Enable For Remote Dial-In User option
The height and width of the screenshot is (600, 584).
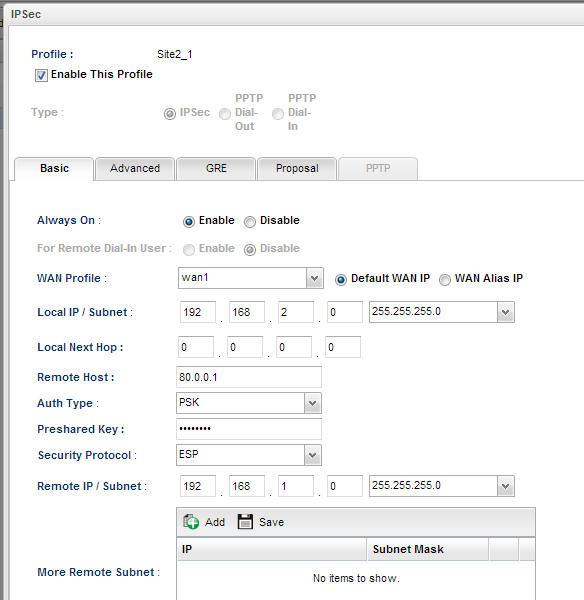189,249
